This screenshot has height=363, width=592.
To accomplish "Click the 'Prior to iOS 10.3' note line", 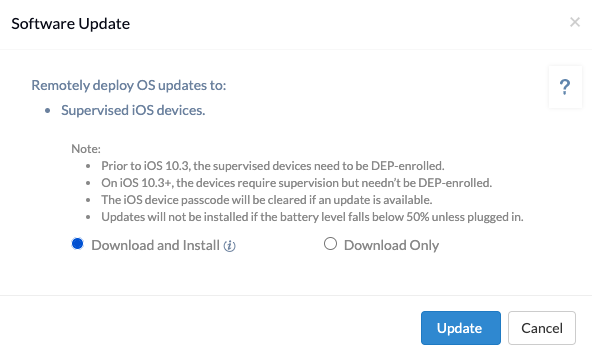I will tap(273, 166).
